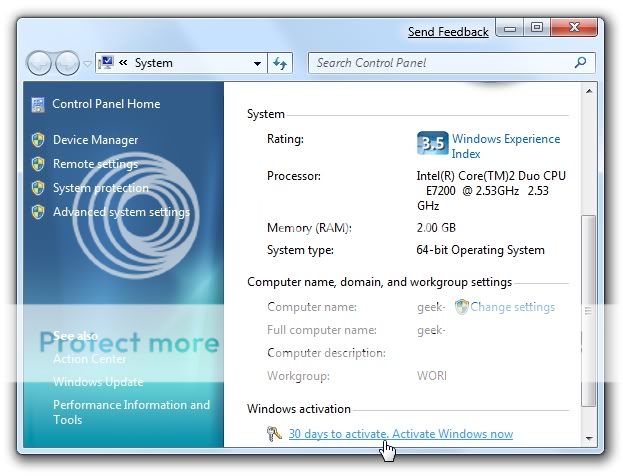623x476 pixels.
Task: Maximize the System window
Action: coord(537,28)
